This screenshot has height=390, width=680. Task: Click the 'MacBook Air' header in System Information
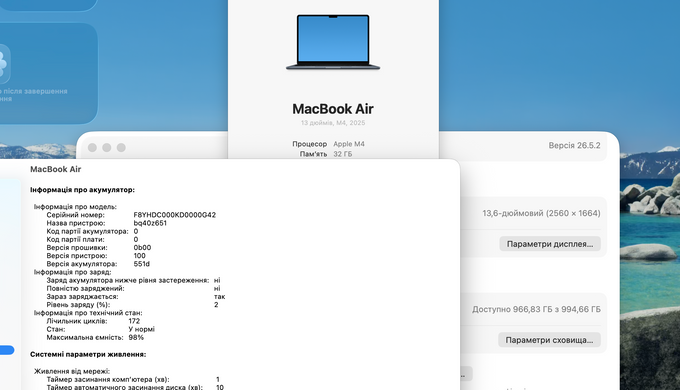pos(56,169)
